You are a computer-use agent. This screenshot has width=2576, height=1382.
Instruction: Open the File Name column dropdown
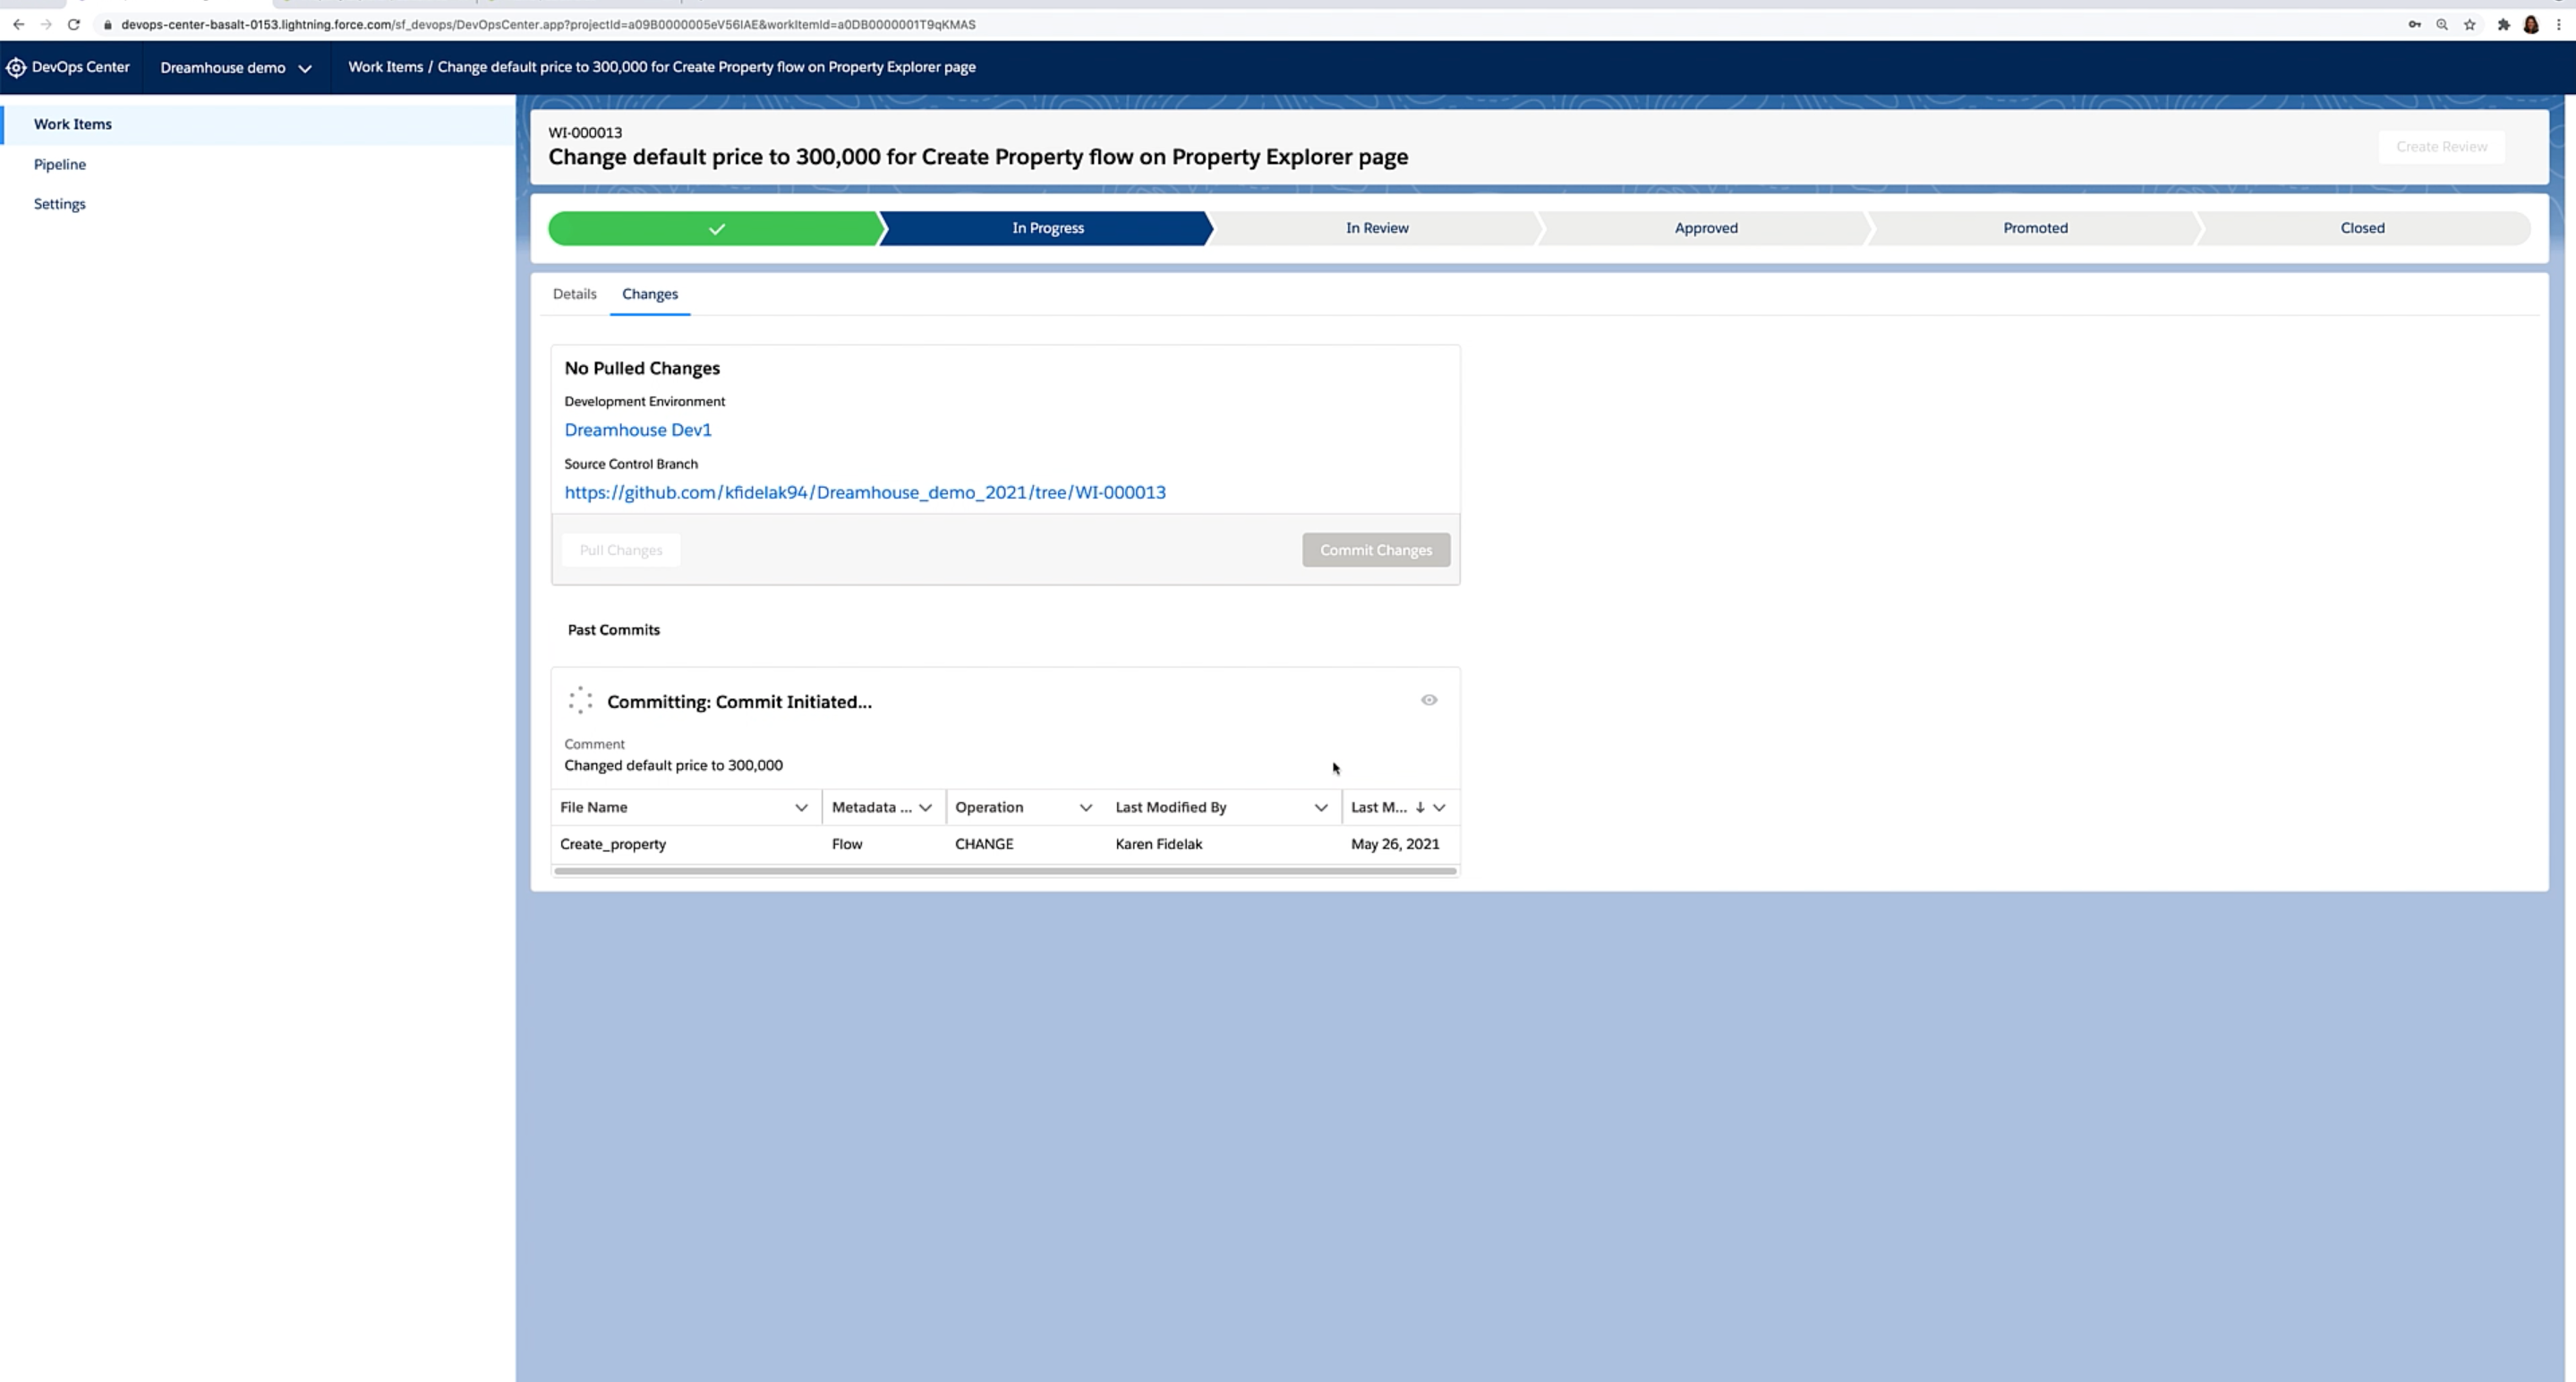[801, 807]
